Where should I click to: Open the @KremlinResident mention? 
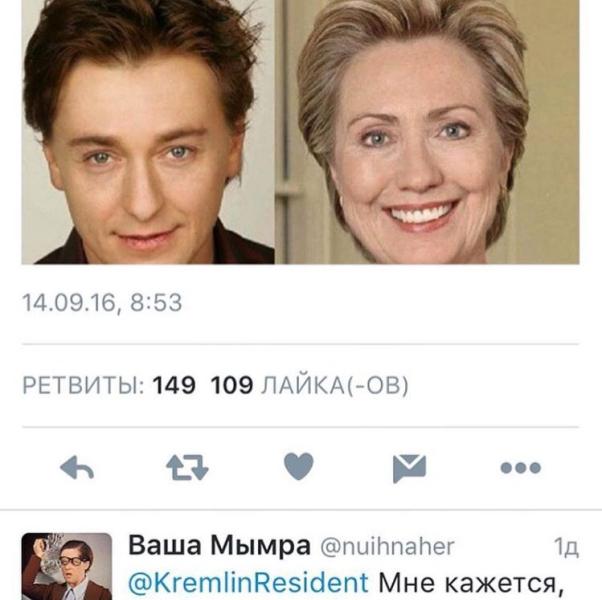tap(248, 582)
